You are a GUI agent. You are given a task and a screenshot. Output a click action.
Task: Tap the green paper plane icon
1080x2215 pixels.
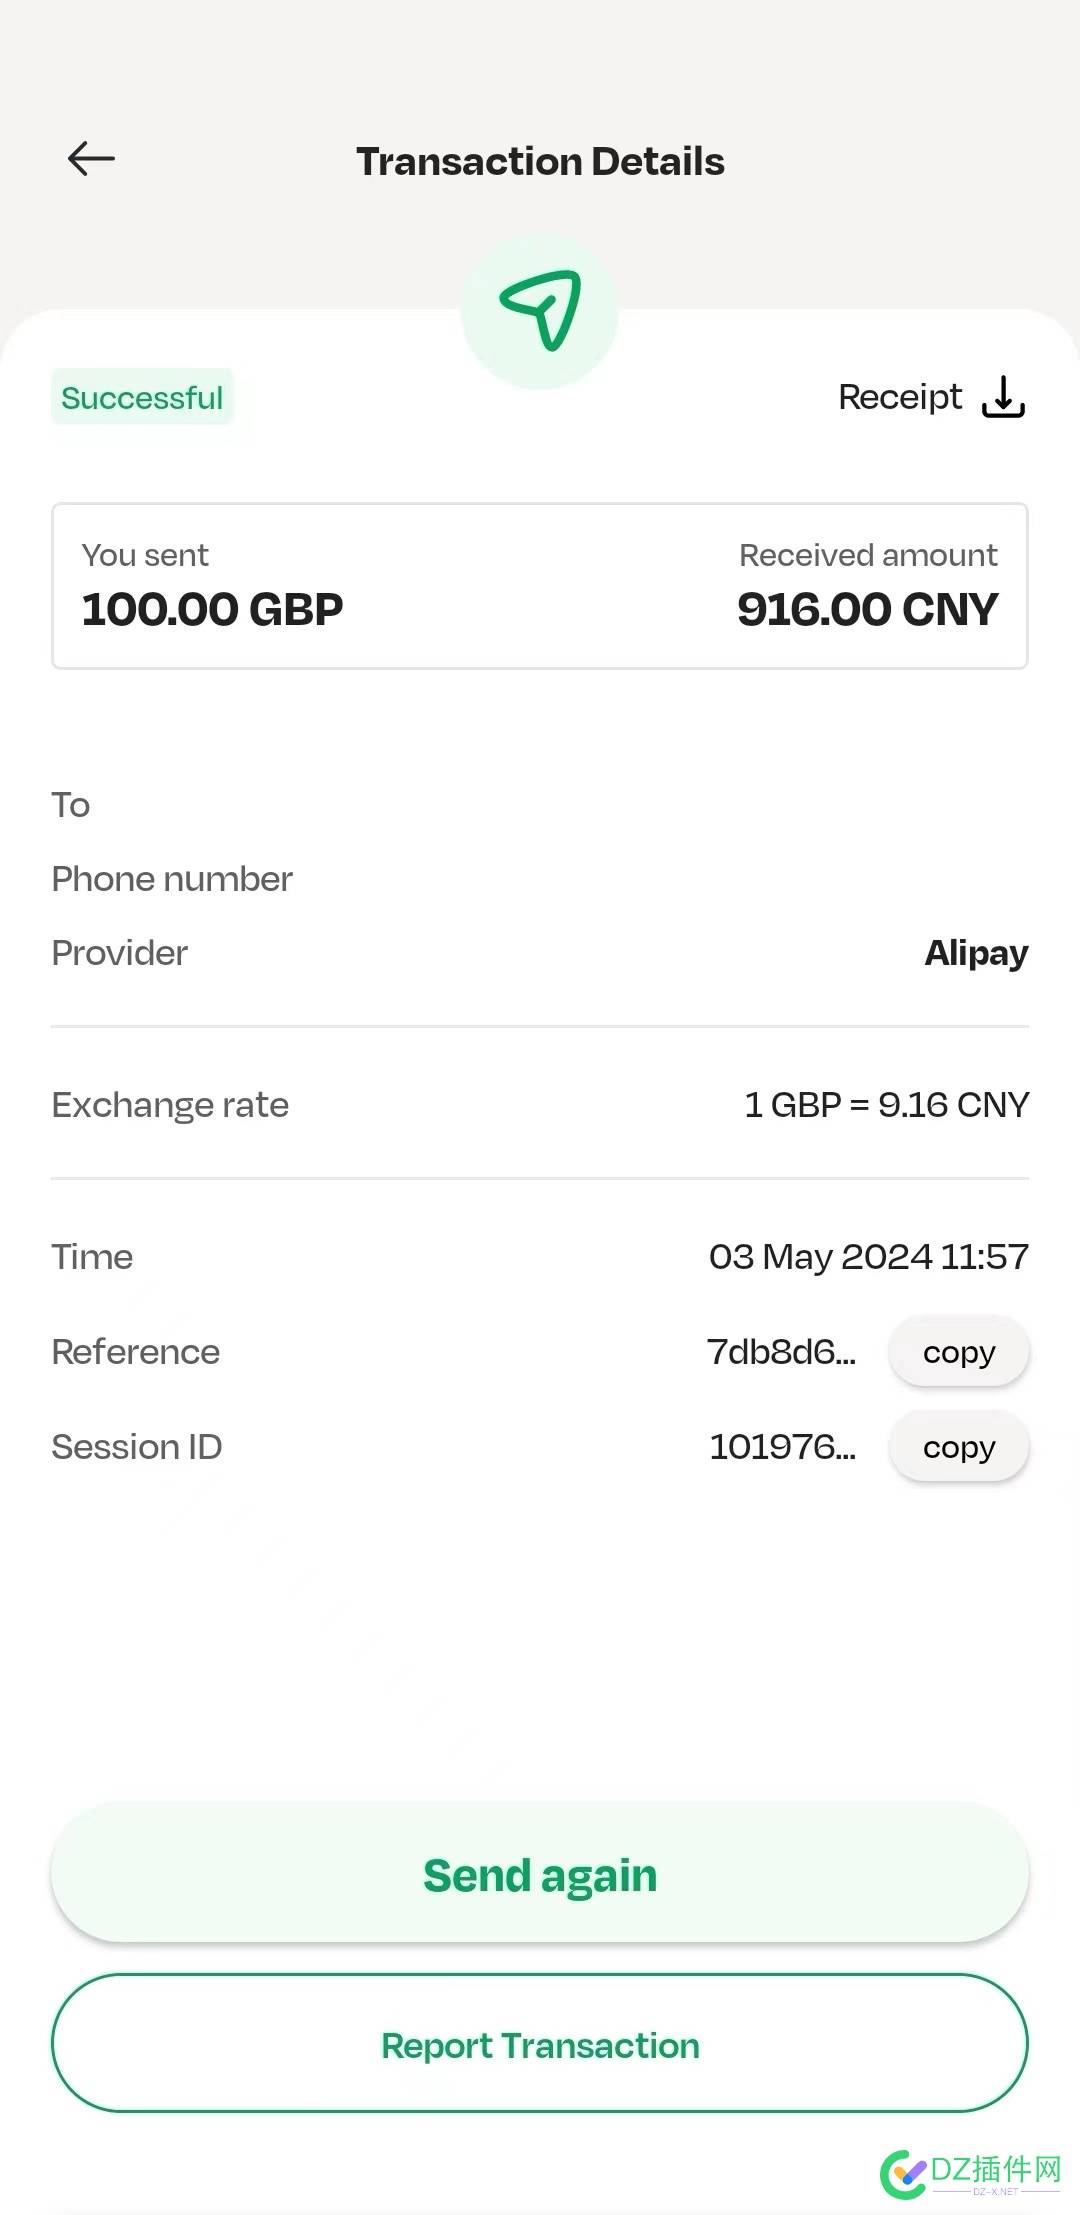click(x=541, y=310)
